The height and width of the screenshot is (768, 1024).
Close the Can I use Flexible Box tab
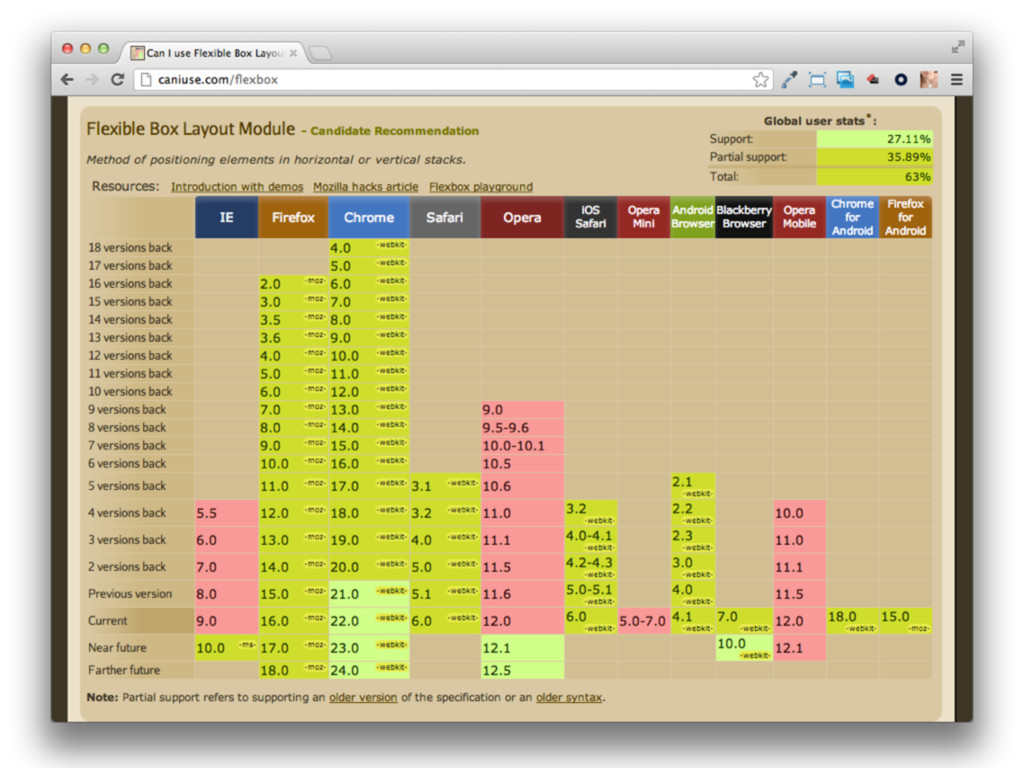pos(293,53)
